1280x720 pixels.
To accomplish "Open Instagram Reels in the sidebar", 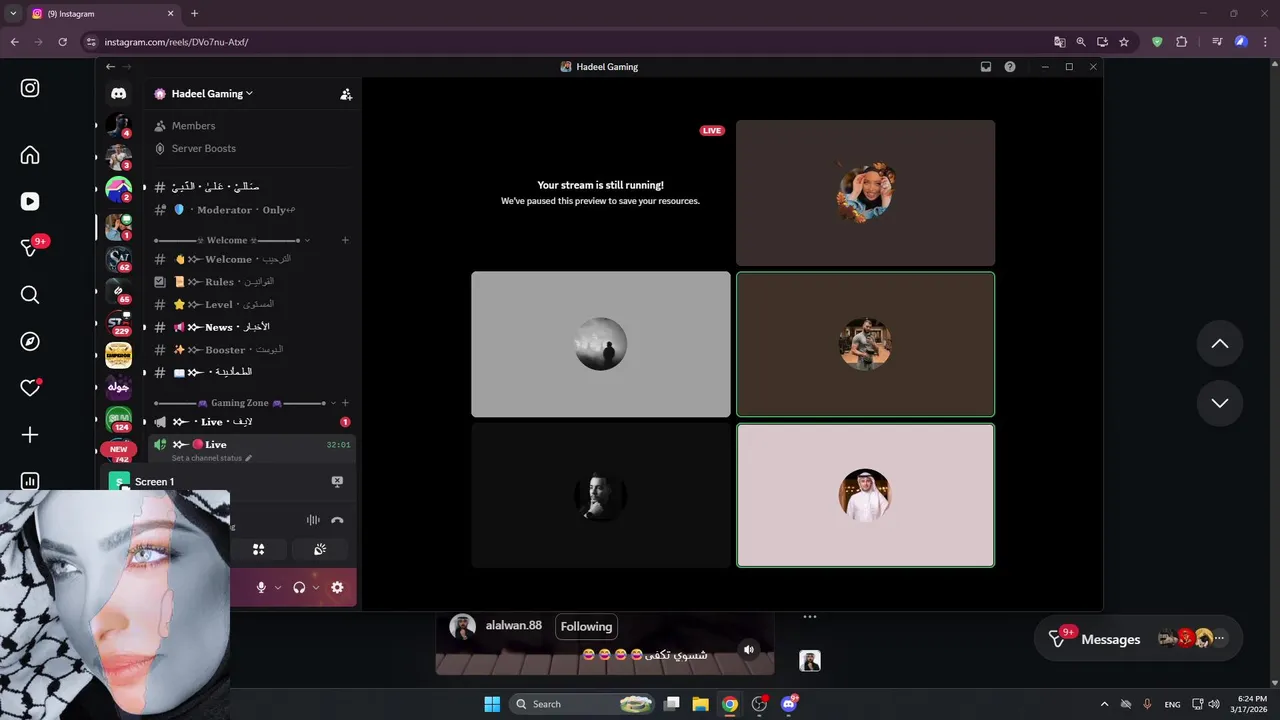I will tap(30, 201).
